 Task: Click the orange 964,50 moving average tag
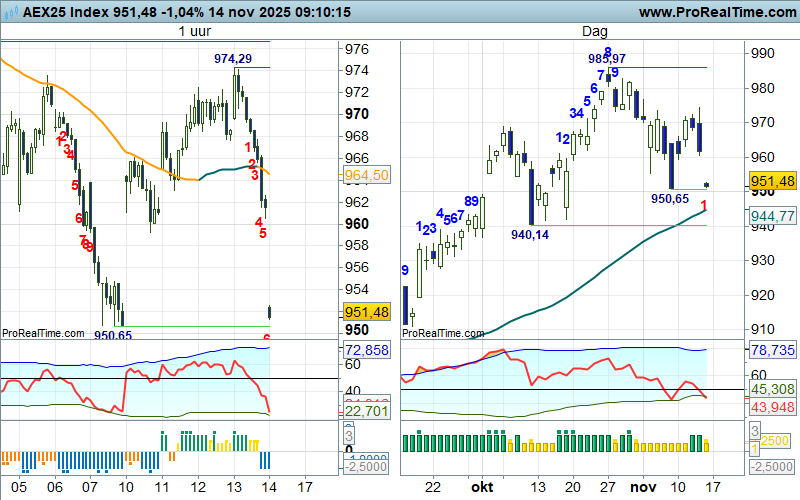point(366,175)
